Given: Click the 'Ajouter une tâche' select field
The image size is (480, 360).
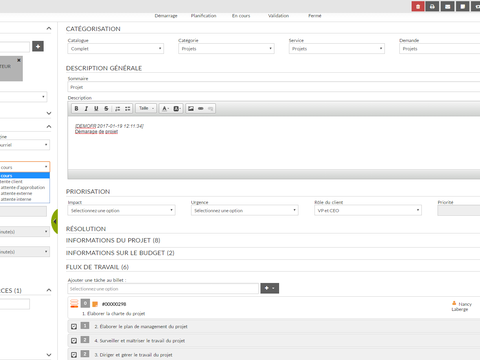Looking at the screenshot, I should [x=163, y=289].
